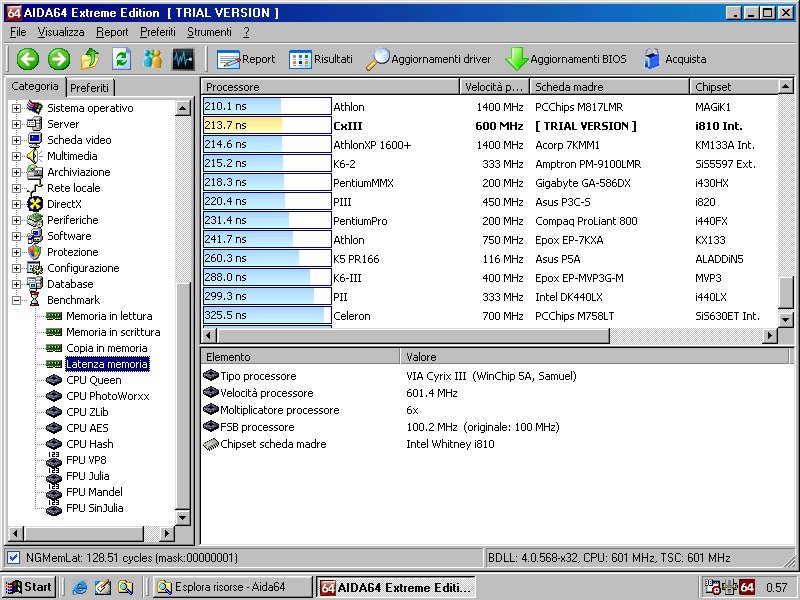Click the Acquista toolbar icon
The image size is (800, 600).
tap(652, 59)
